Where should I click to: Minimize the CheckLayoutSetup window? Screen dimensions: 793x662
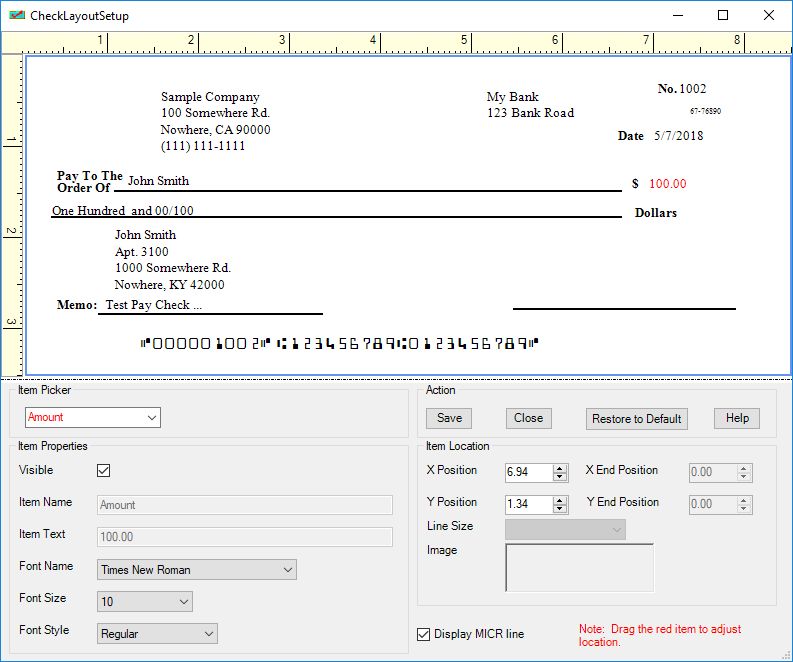(x=678, y=15)
